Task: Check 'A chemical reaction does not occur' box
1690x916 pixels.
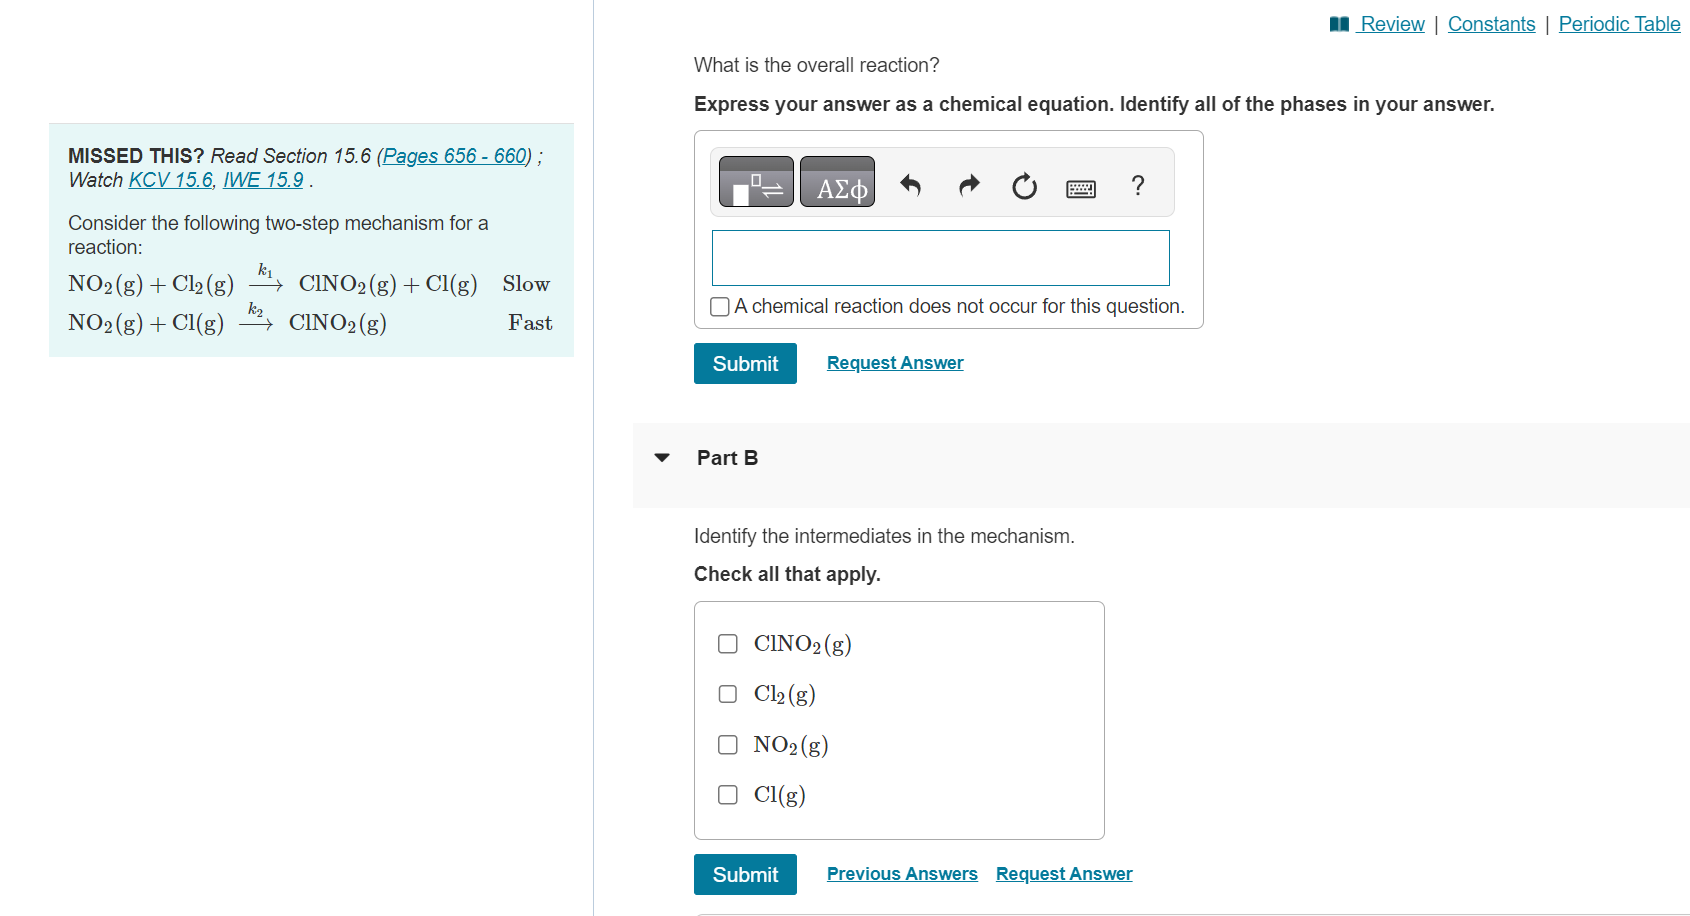Action: tap(719, 306)
